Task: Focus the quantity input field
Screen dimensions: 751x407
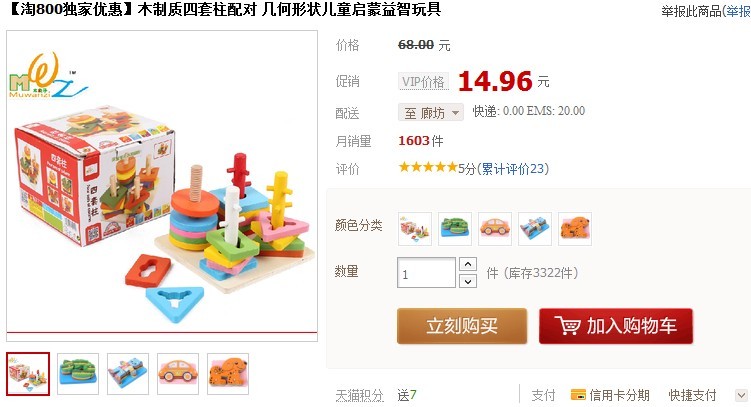Action: pyautogui.click(x=426, y=273)
